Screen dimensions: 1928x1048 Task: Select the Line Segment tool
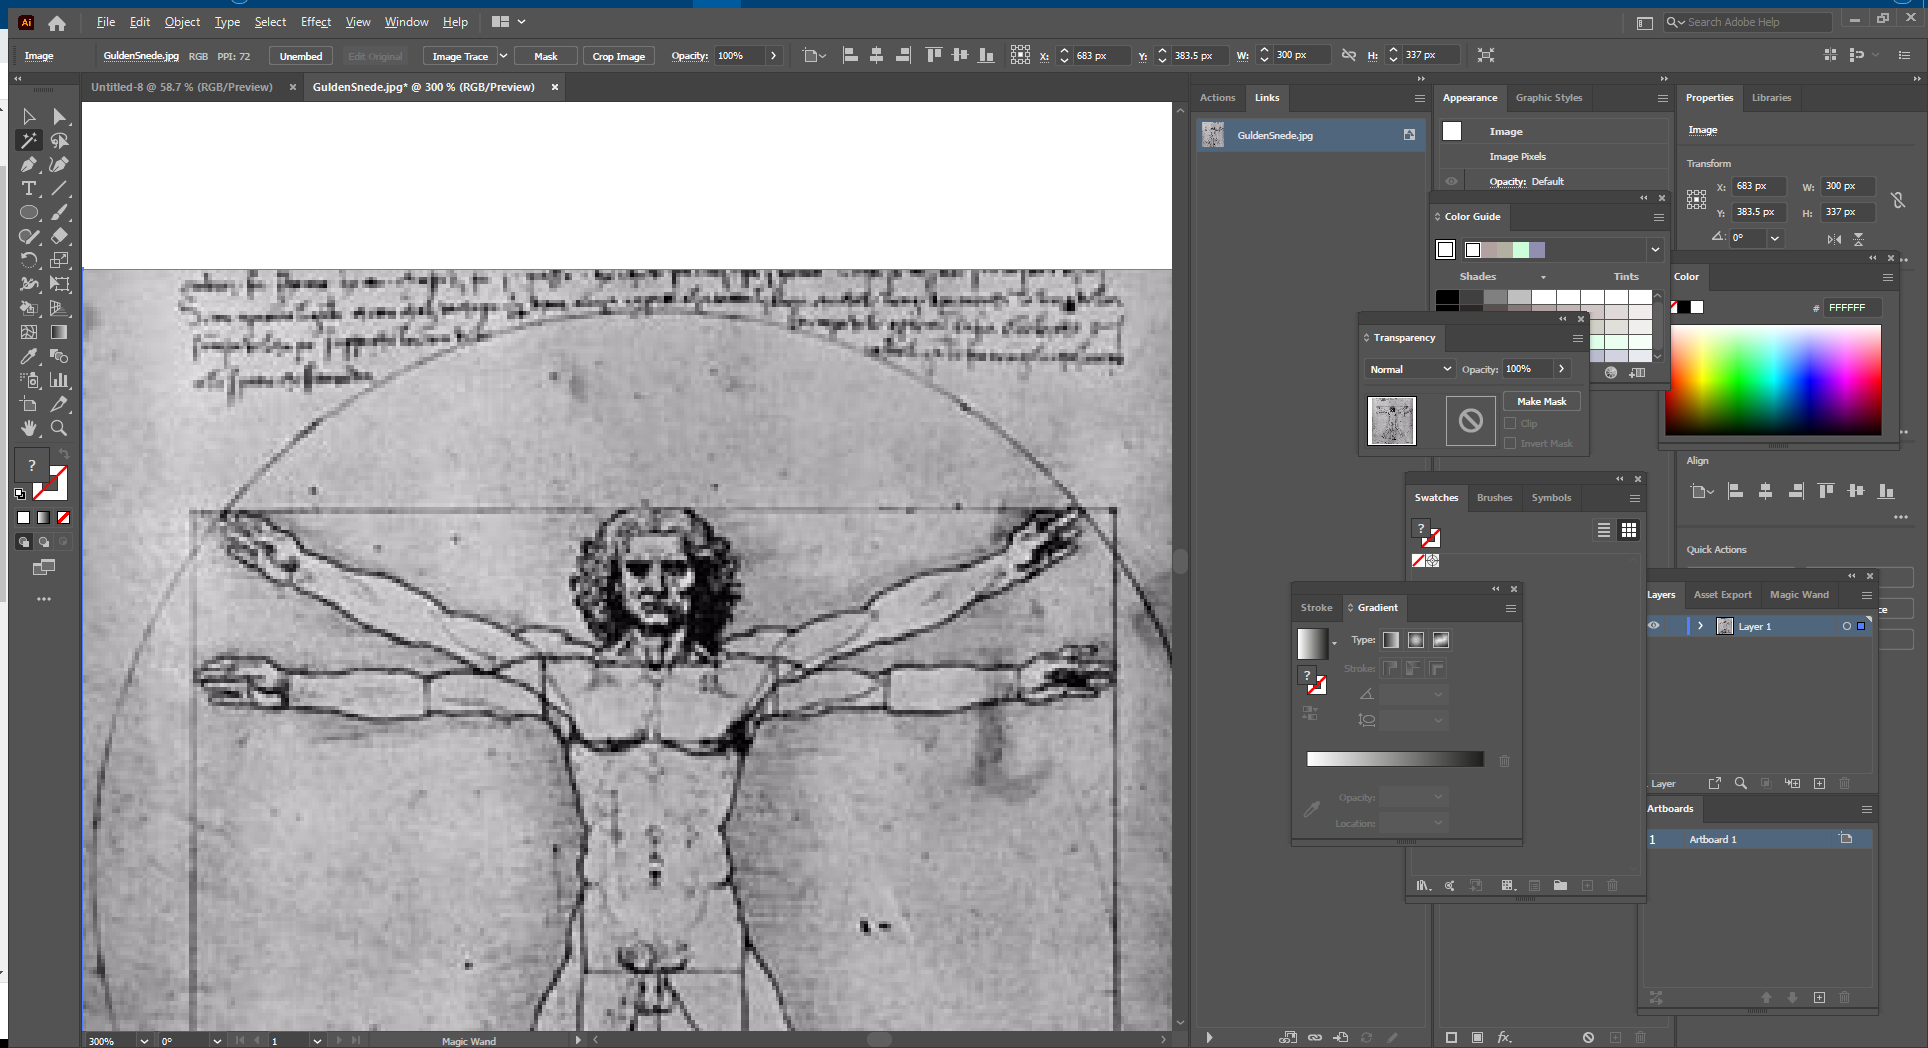60,189
